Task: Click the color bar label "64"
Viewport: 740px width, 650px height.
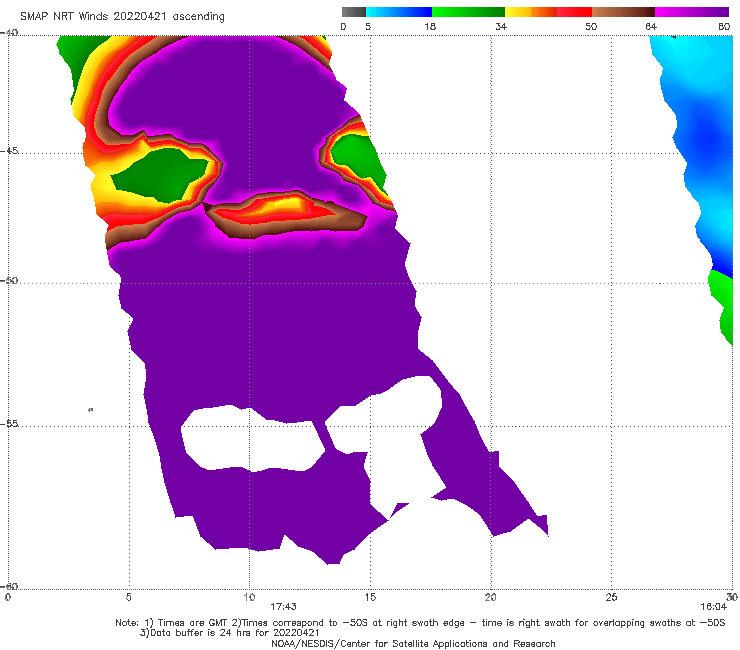Action: point(651,26)
